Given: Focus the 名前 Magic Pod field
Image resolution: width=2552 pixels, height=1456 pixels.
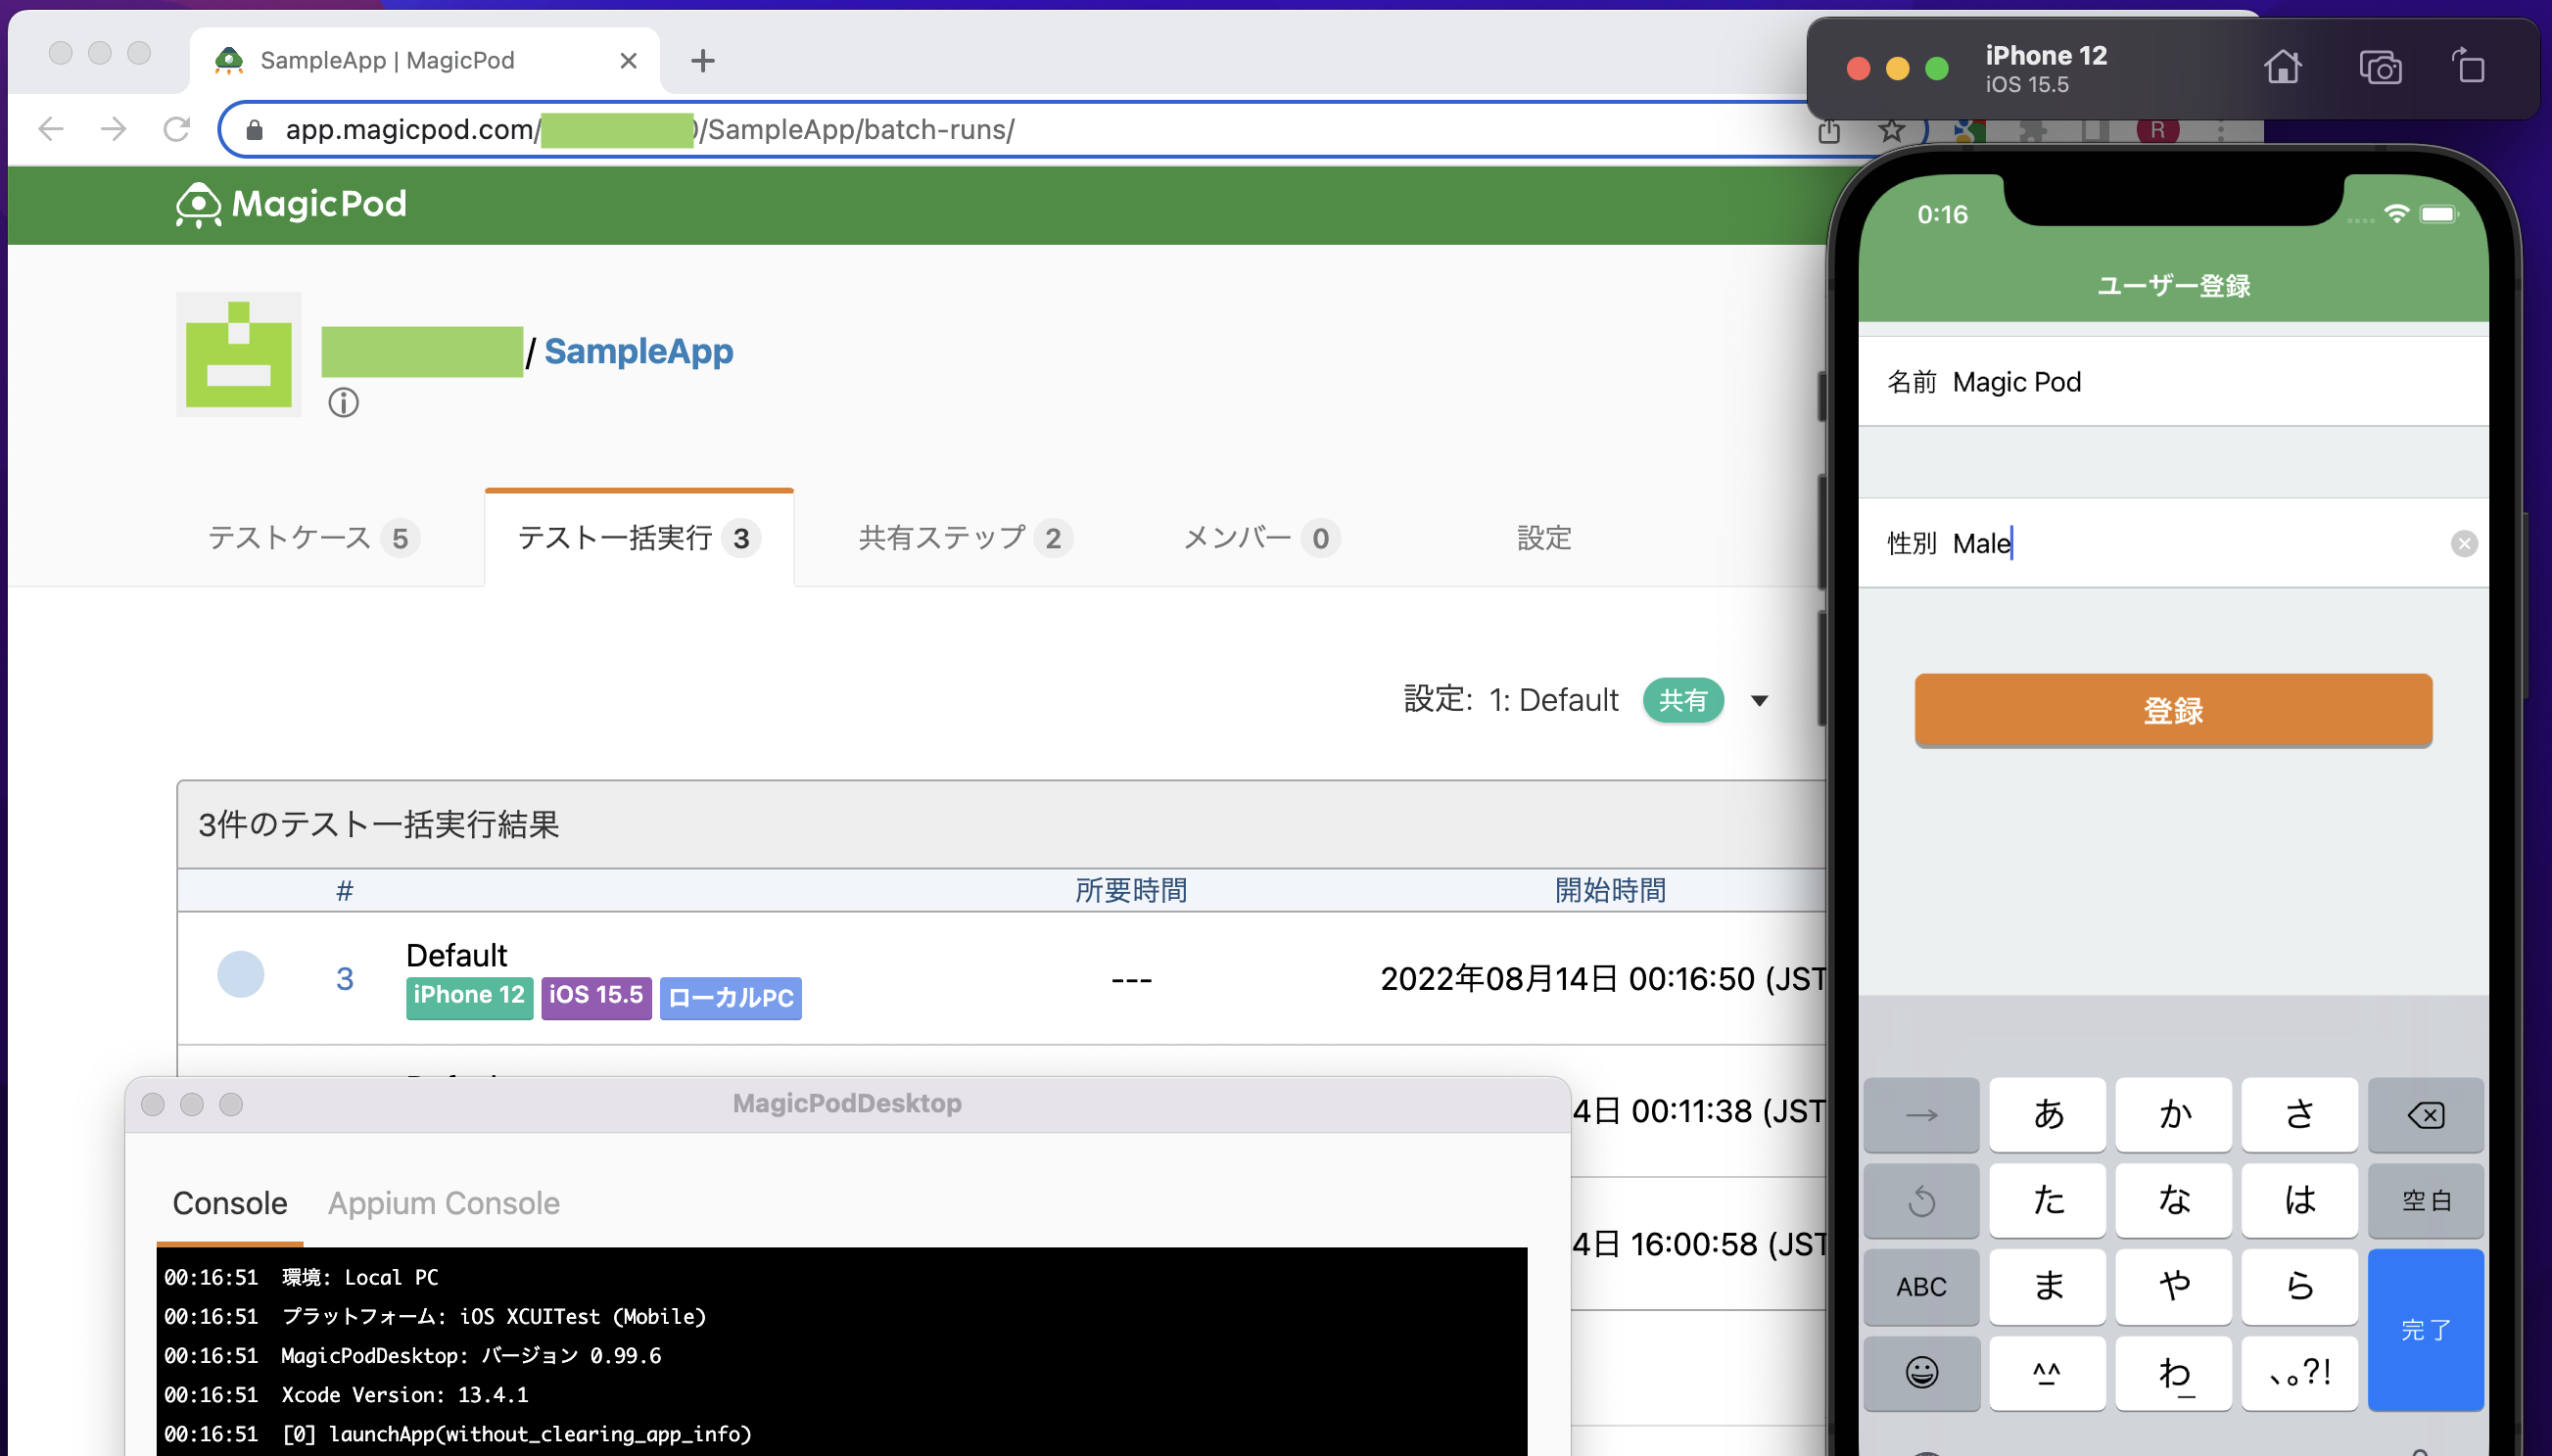Looking at the screenshot, I should click(x=2173, y=382).
